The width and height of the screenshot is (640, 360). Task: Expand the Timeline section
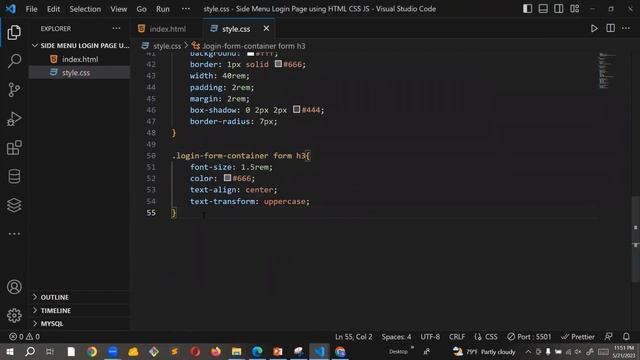(80, 310)
